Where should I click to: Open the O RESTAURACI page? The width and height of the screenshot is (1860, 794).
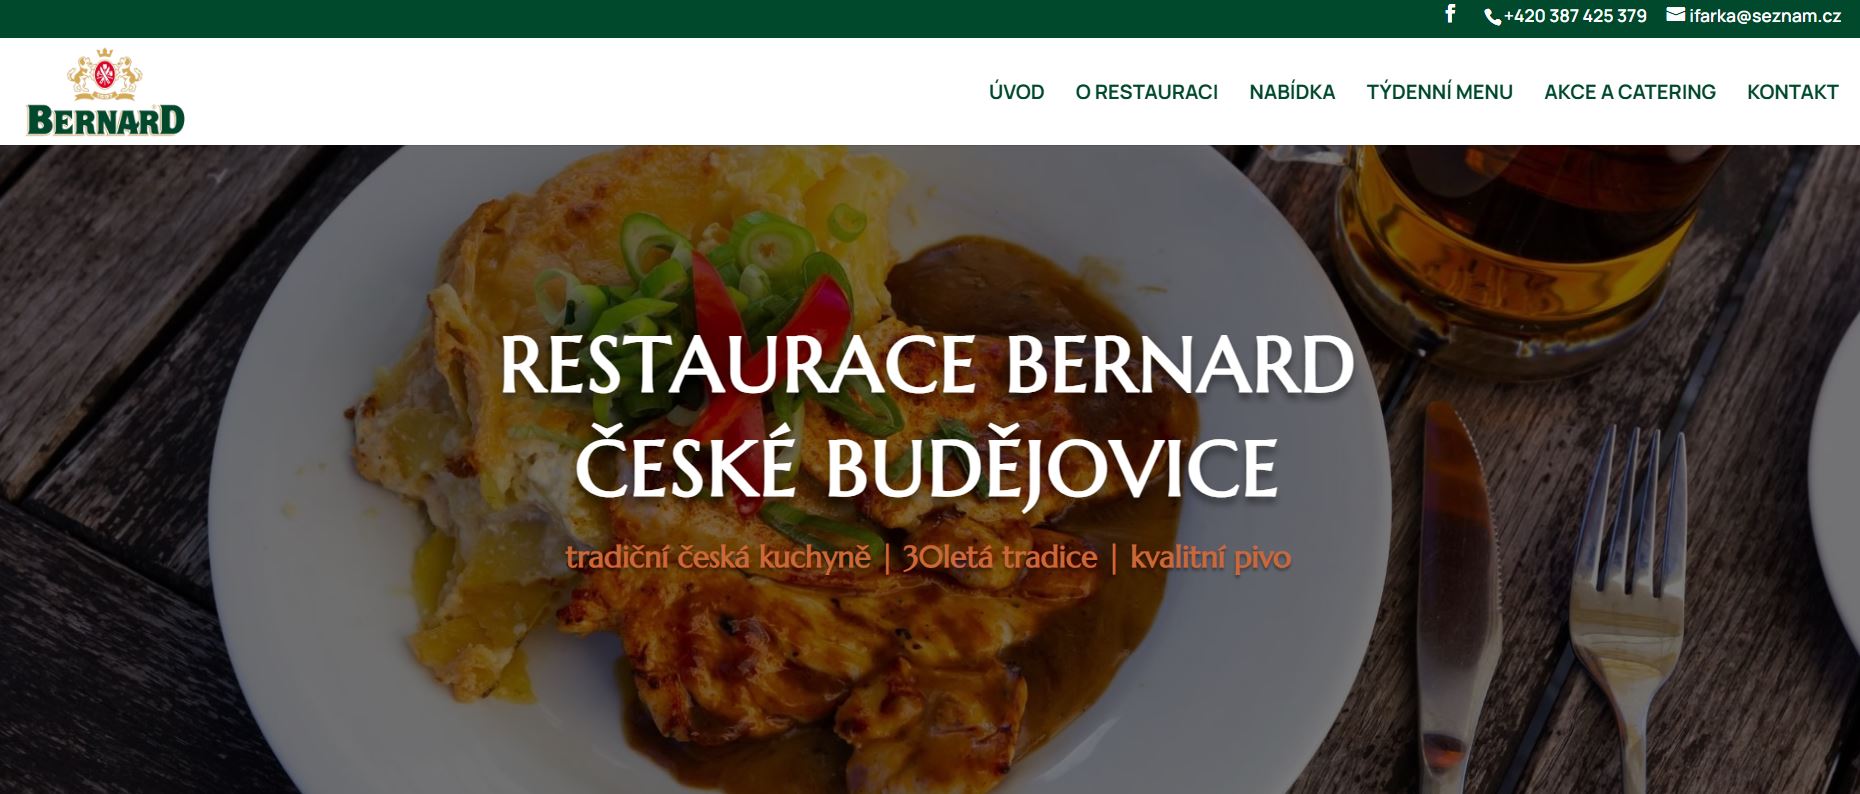(1146, 92)
